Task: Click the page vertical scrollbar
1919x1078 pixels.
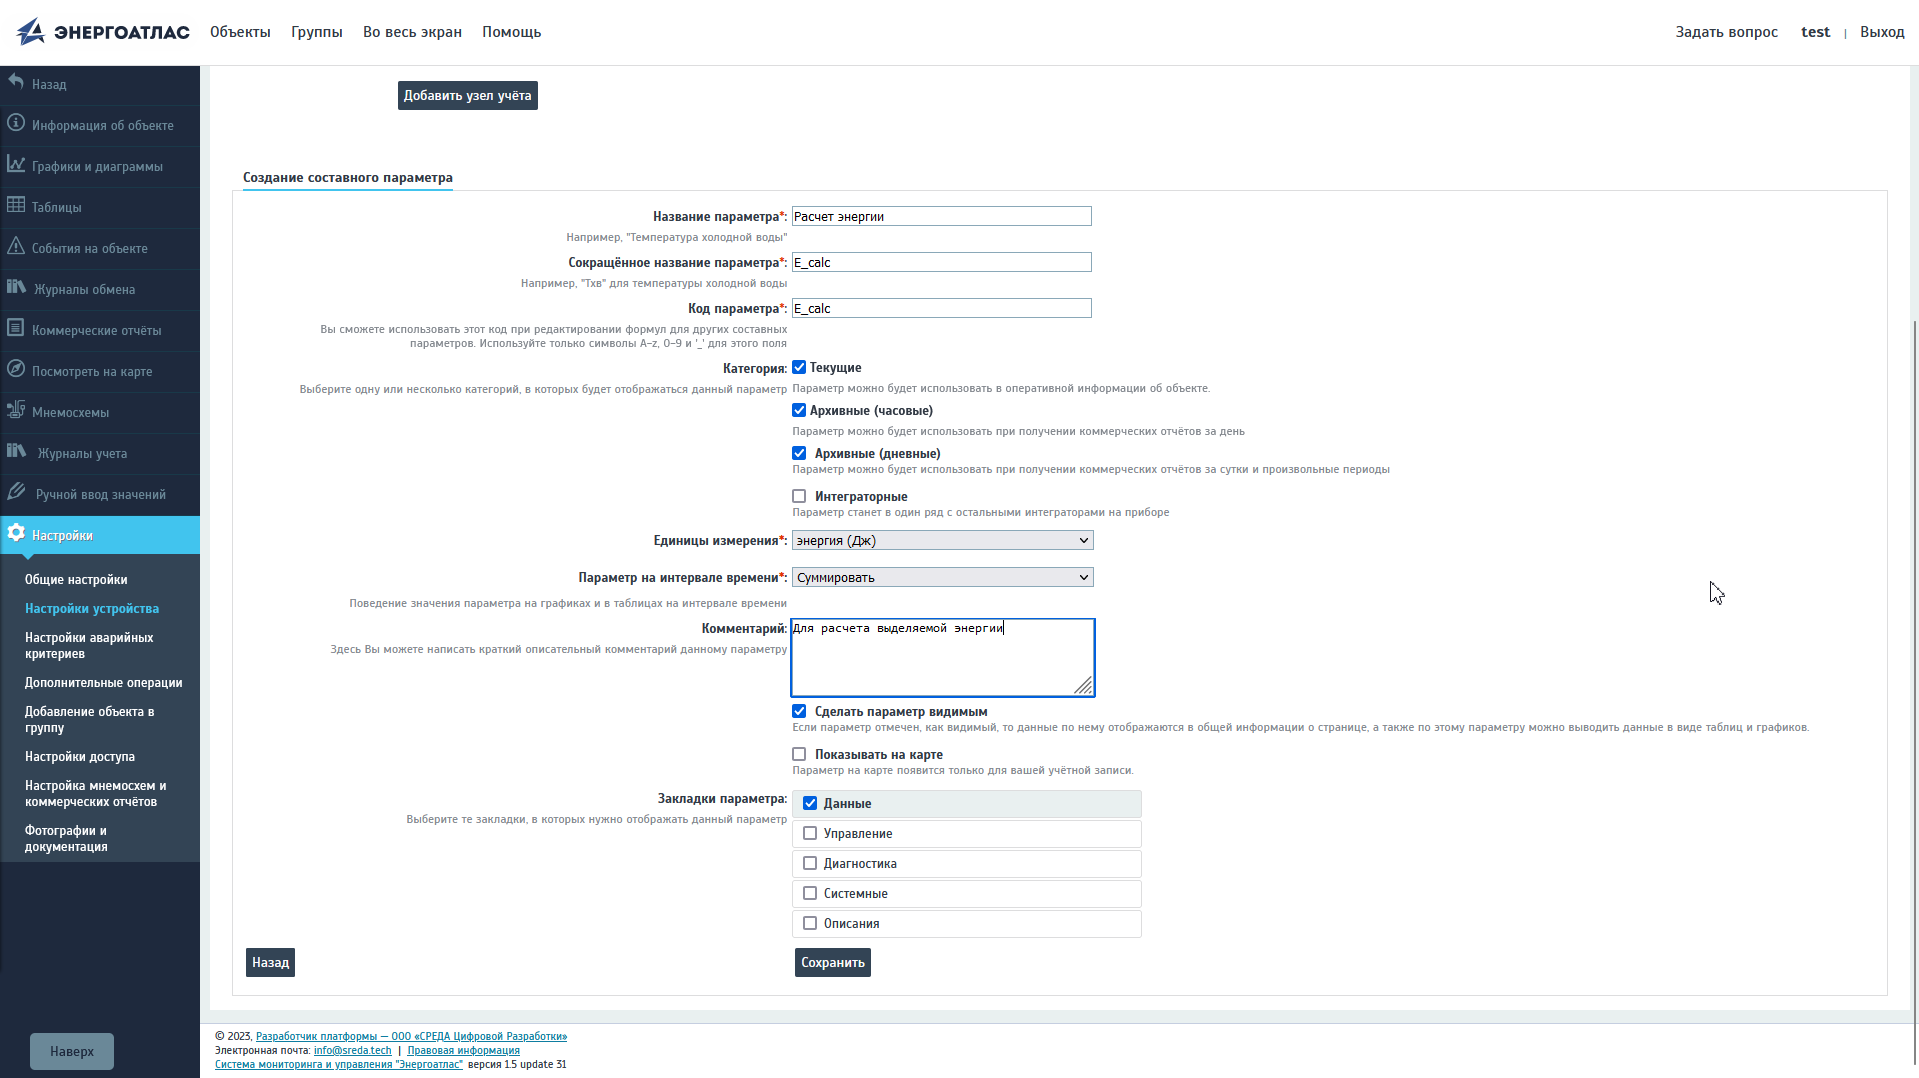Action: 1914,690
